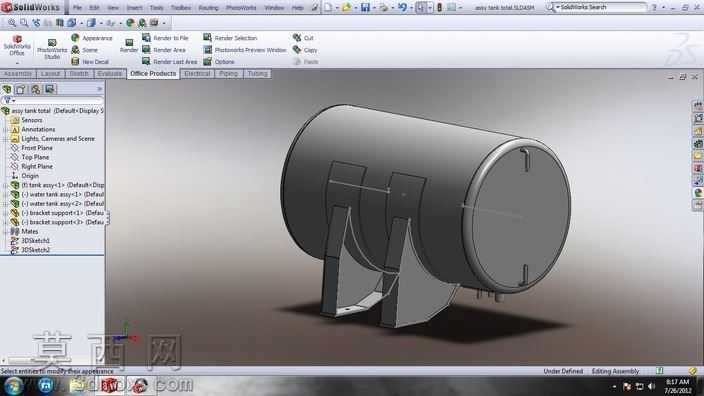Open Hide/Show Items dropdown arrow
Image resolution: width=704 pixels, height=396 pixels.
tap(120, 23)
